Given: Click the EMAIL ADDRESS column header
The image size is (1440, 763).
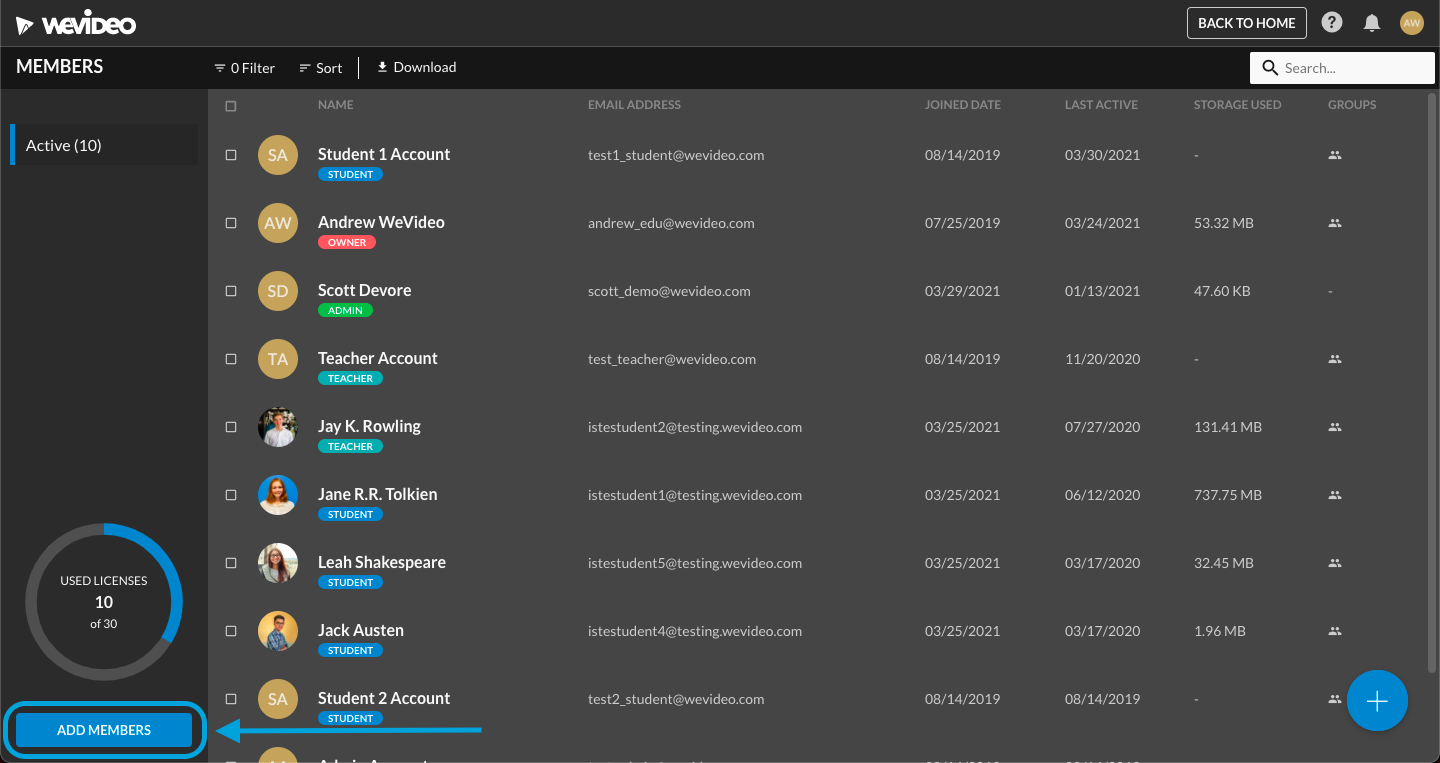Looking at the screenshot, I should [x=634, y=105].
